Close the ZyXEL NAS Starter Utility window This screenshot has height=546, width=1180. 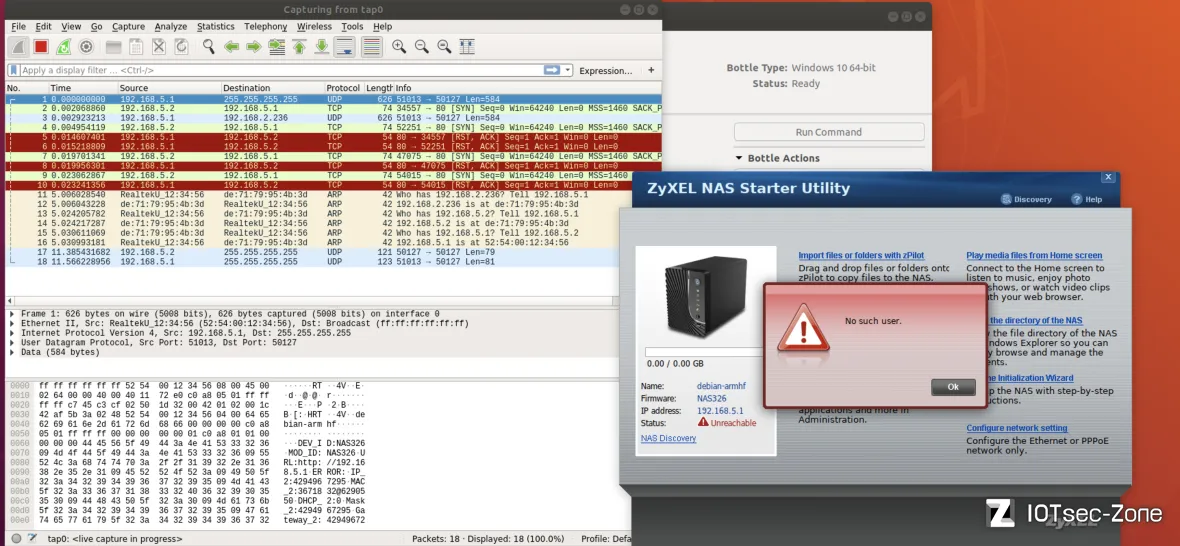[x=1108, y=177]
